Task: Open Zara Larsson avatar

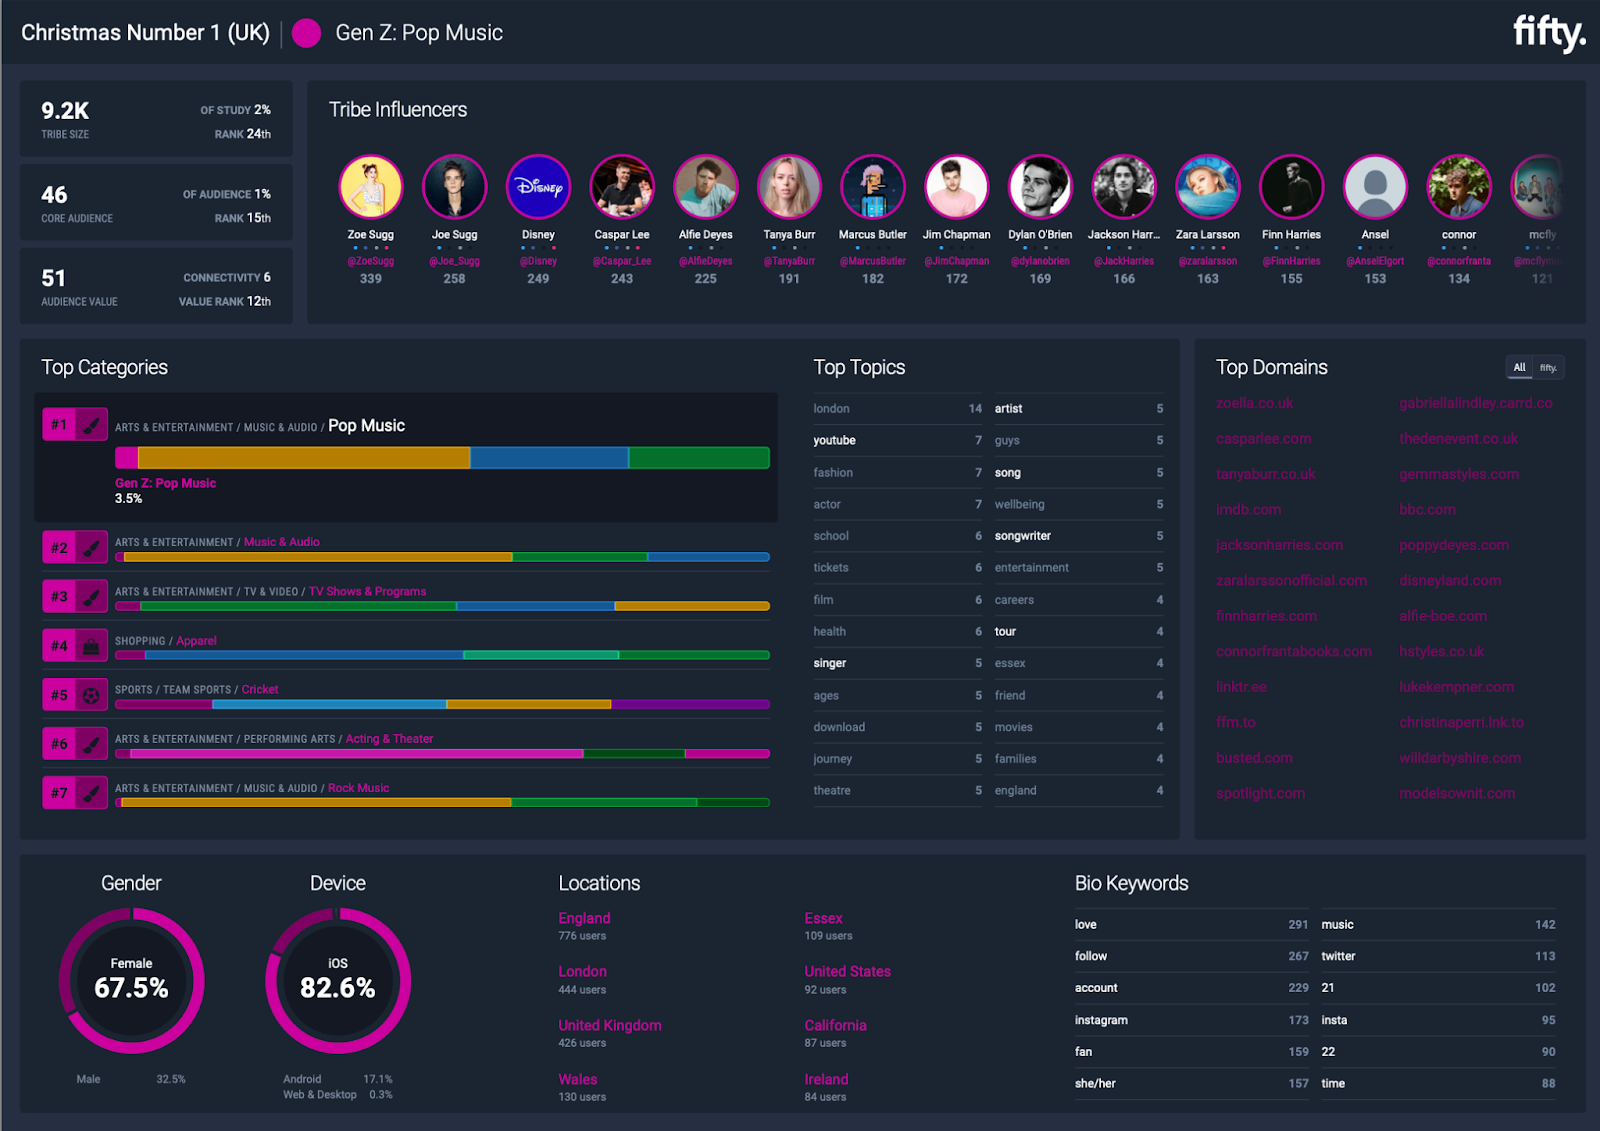Action: (1208, 186)
